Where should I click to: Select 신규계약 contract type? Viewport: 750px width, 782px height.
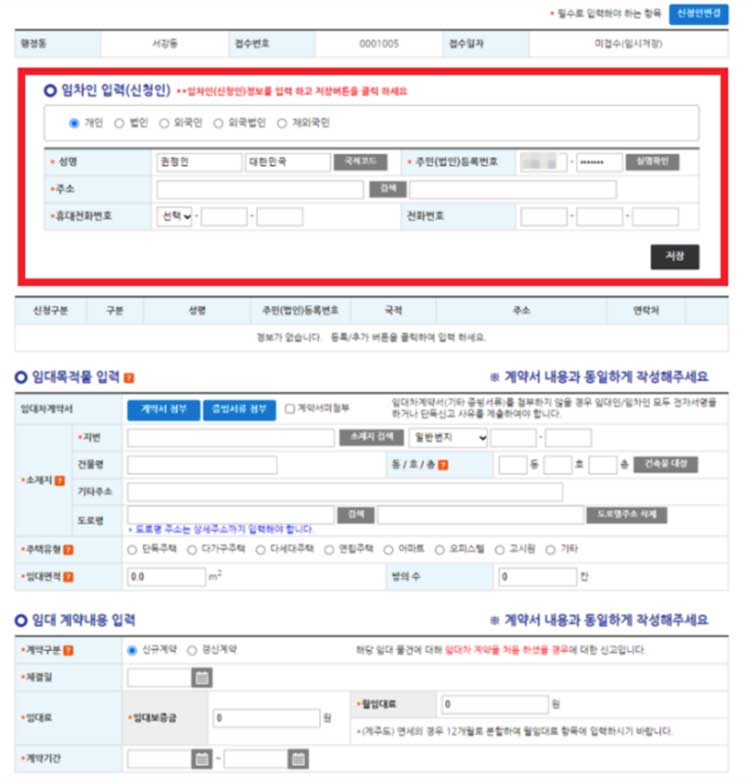click(x=132, y=650)
